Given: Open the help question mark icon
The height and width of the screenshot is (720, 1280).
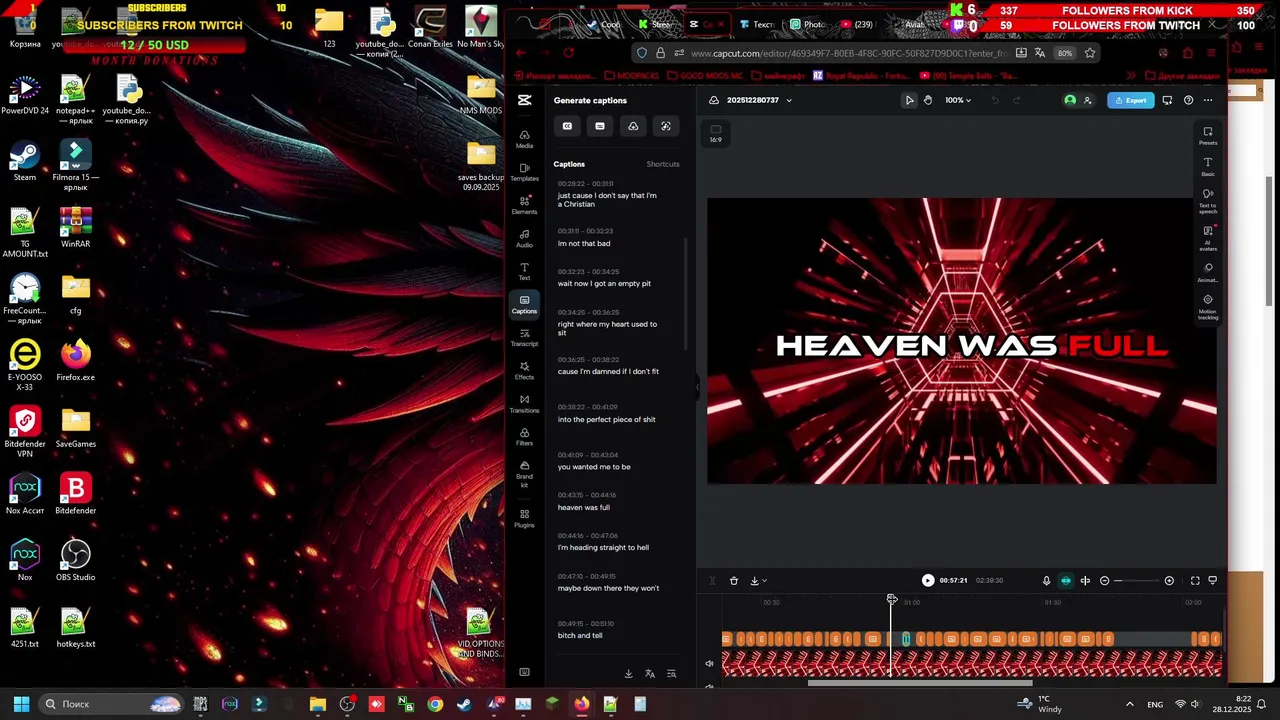Looking at the screenshot, I should tap(1188, 100).
